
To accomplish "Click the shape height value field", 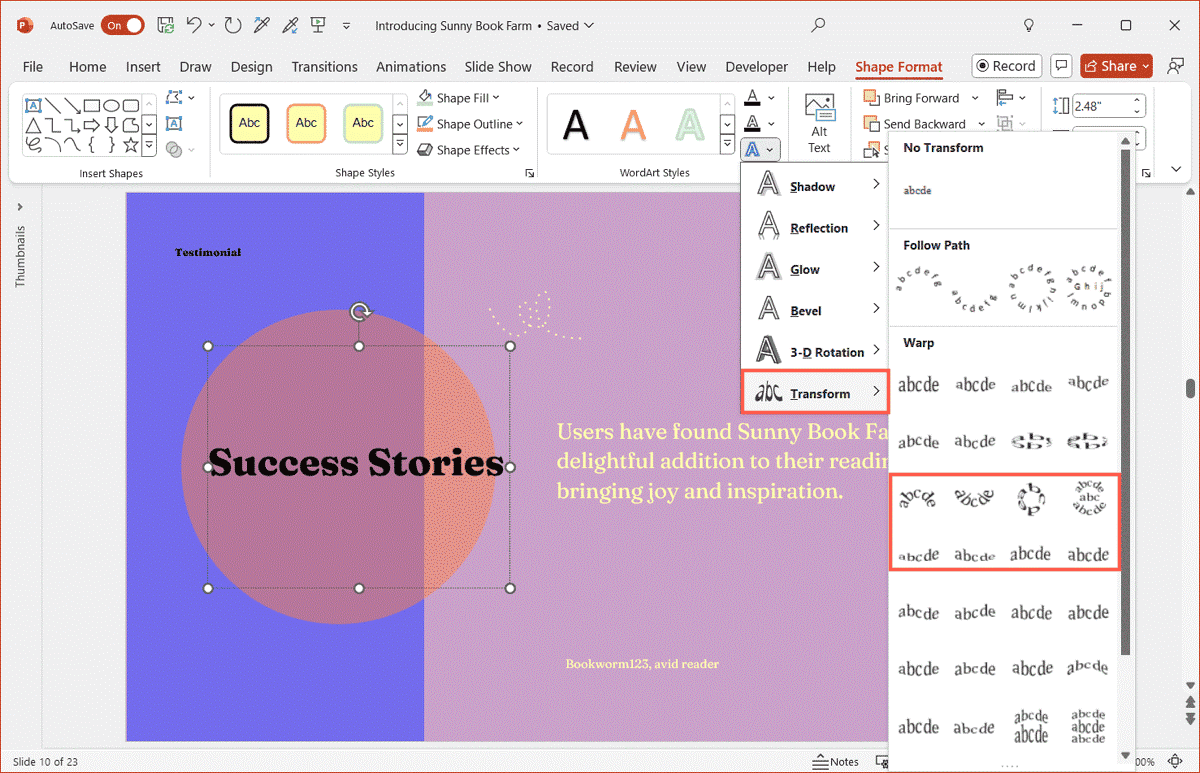I will click(x=1101, y=106).
